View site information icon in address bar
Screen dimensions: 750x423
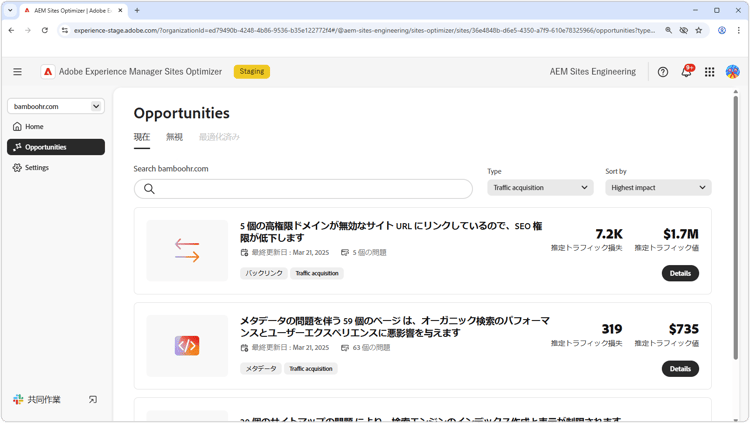tap(65, 30)
